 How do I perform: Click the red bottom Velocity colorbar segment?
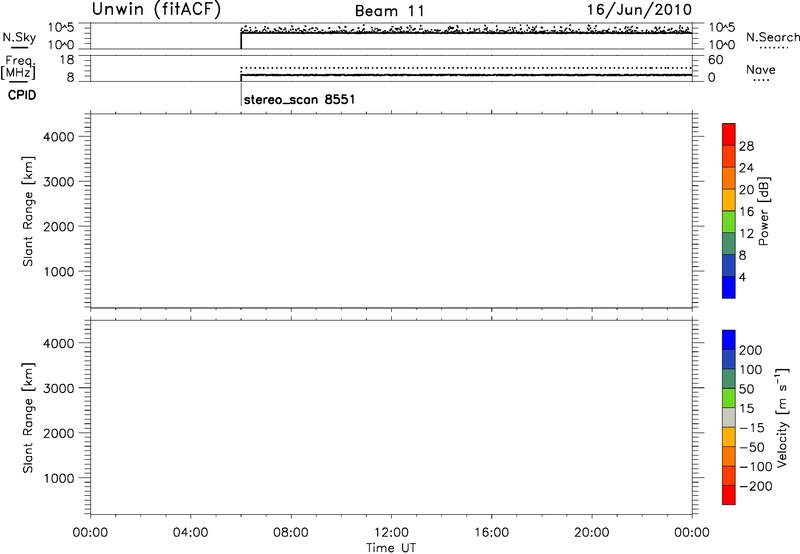tap(729, 495)
